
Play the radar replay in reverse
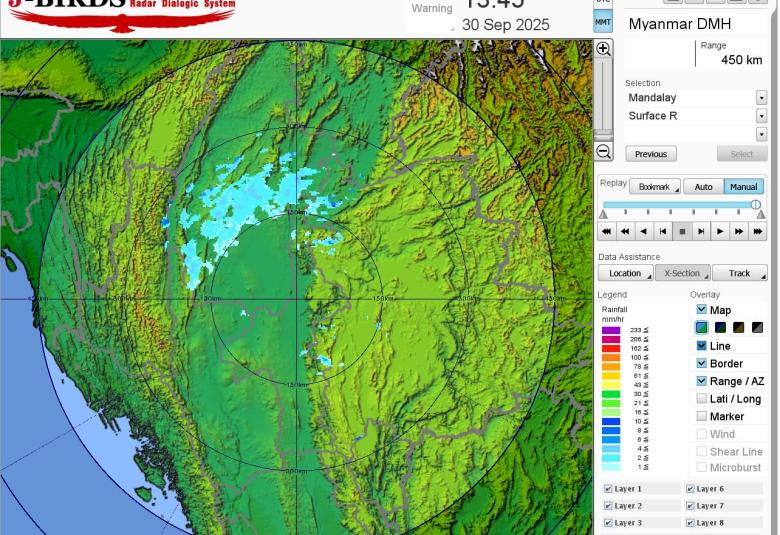643,231
